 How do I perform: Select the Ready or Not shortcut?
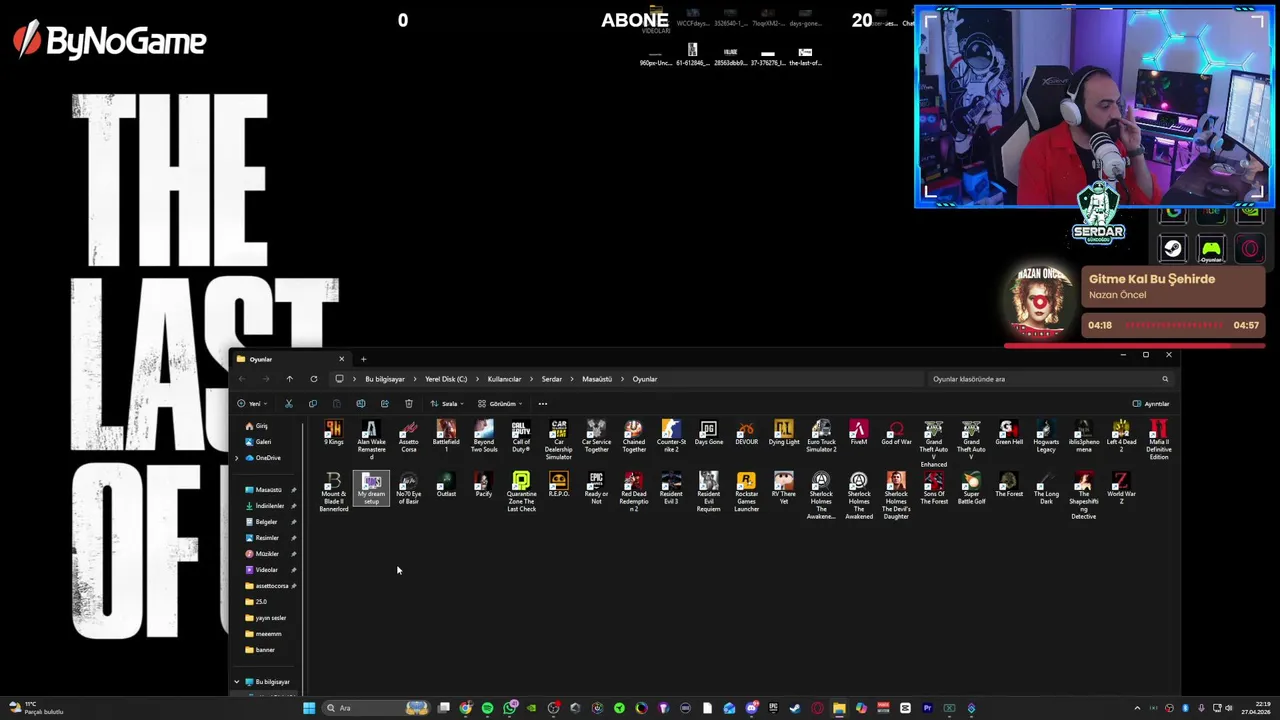point(596,488)
